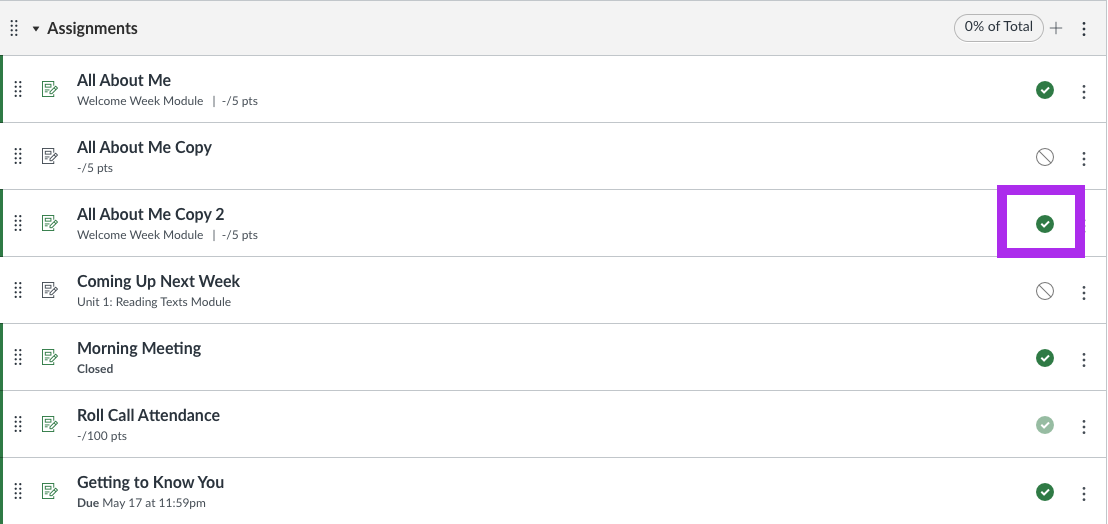Click drag handle for Morning Meeting row

point(18,357)
